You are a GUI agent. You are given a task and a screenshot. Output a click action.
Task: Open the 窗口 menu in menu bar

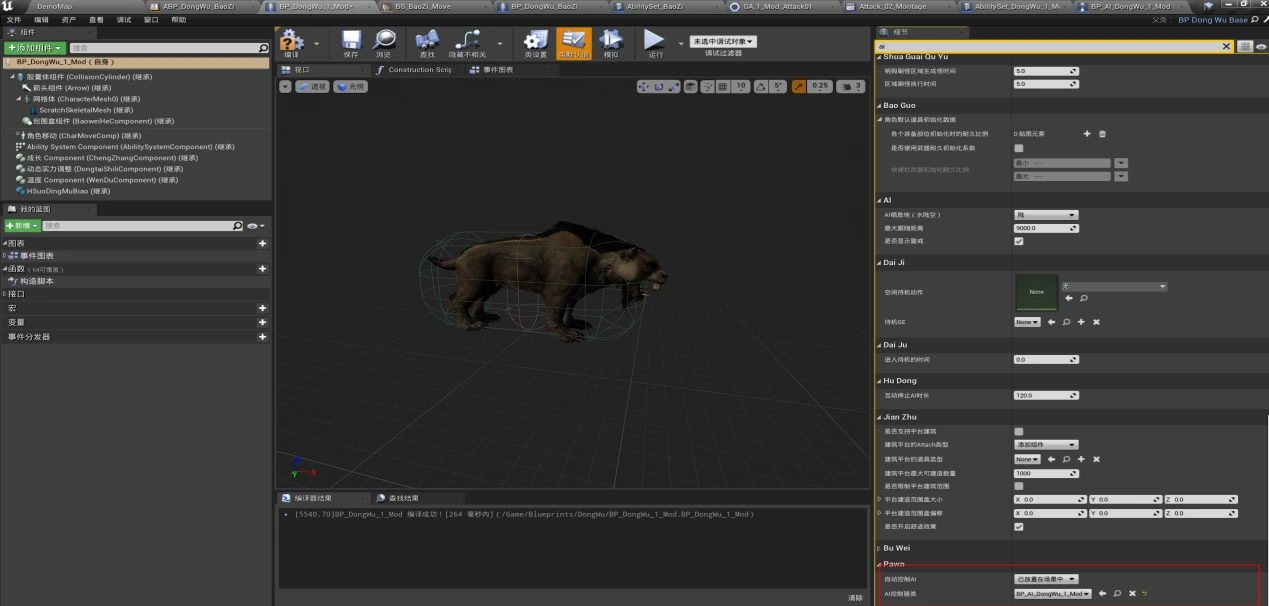[x=151, y=19]
